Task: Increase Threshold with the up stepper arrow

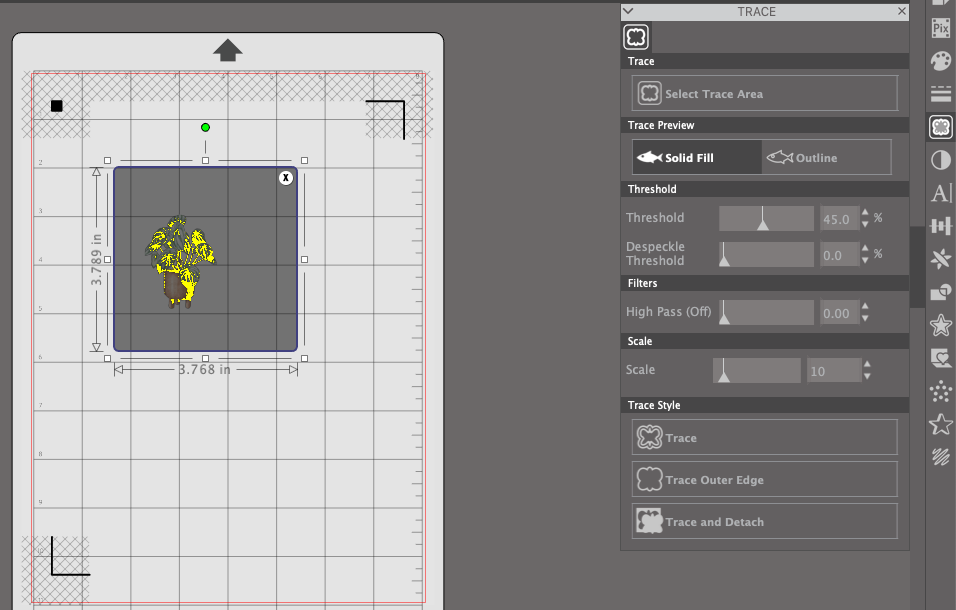Action: (865, 213)
